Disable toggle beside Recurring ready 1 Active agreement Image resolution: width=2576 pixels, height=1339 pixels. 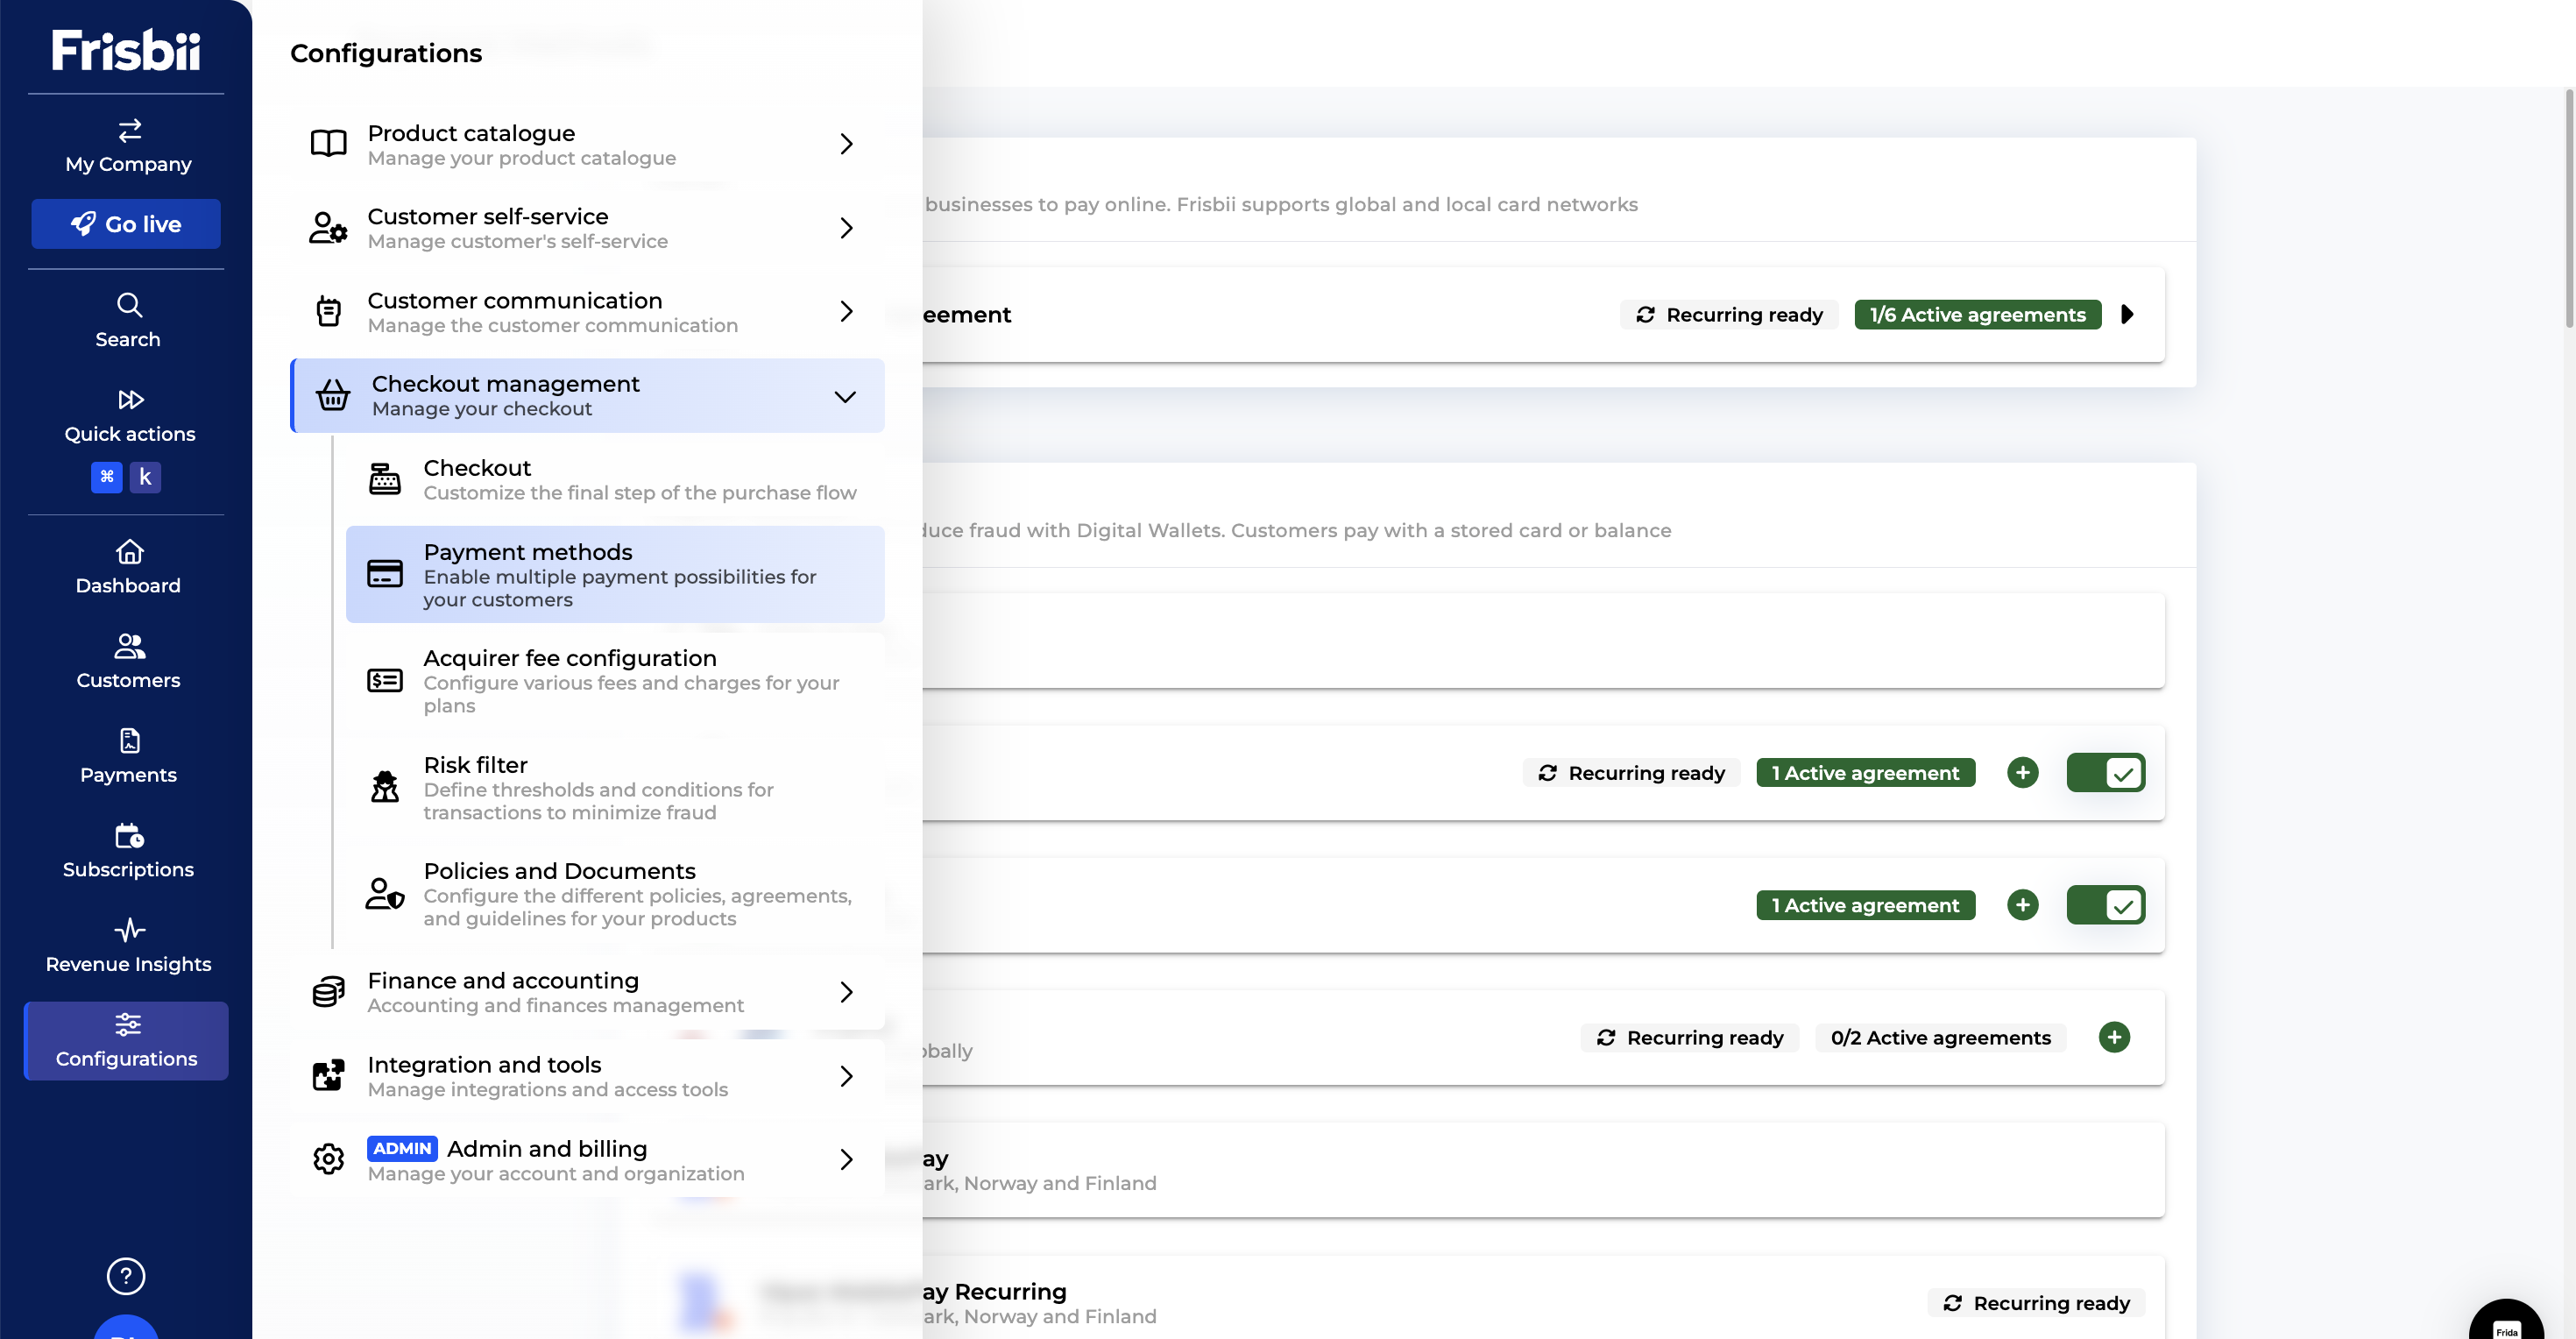pos(2105,773)
